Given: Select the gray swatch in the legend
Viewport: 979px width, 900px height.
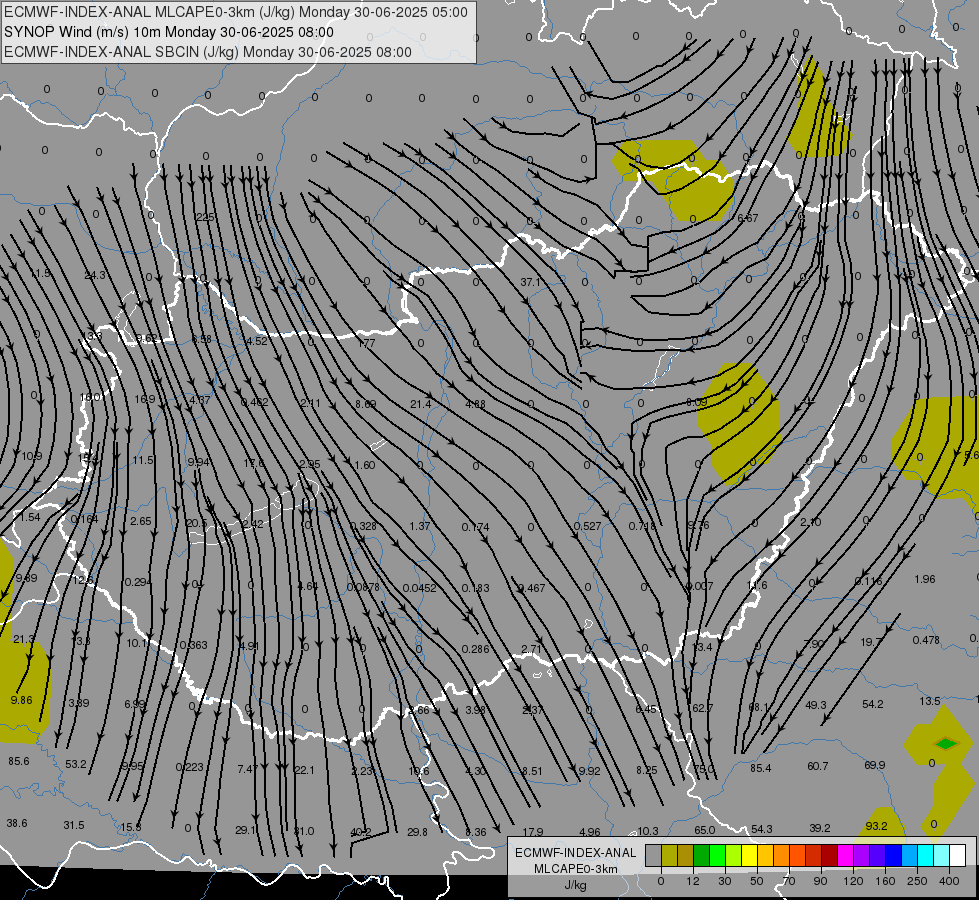Looking at the screenshot, I should [653, 856].
